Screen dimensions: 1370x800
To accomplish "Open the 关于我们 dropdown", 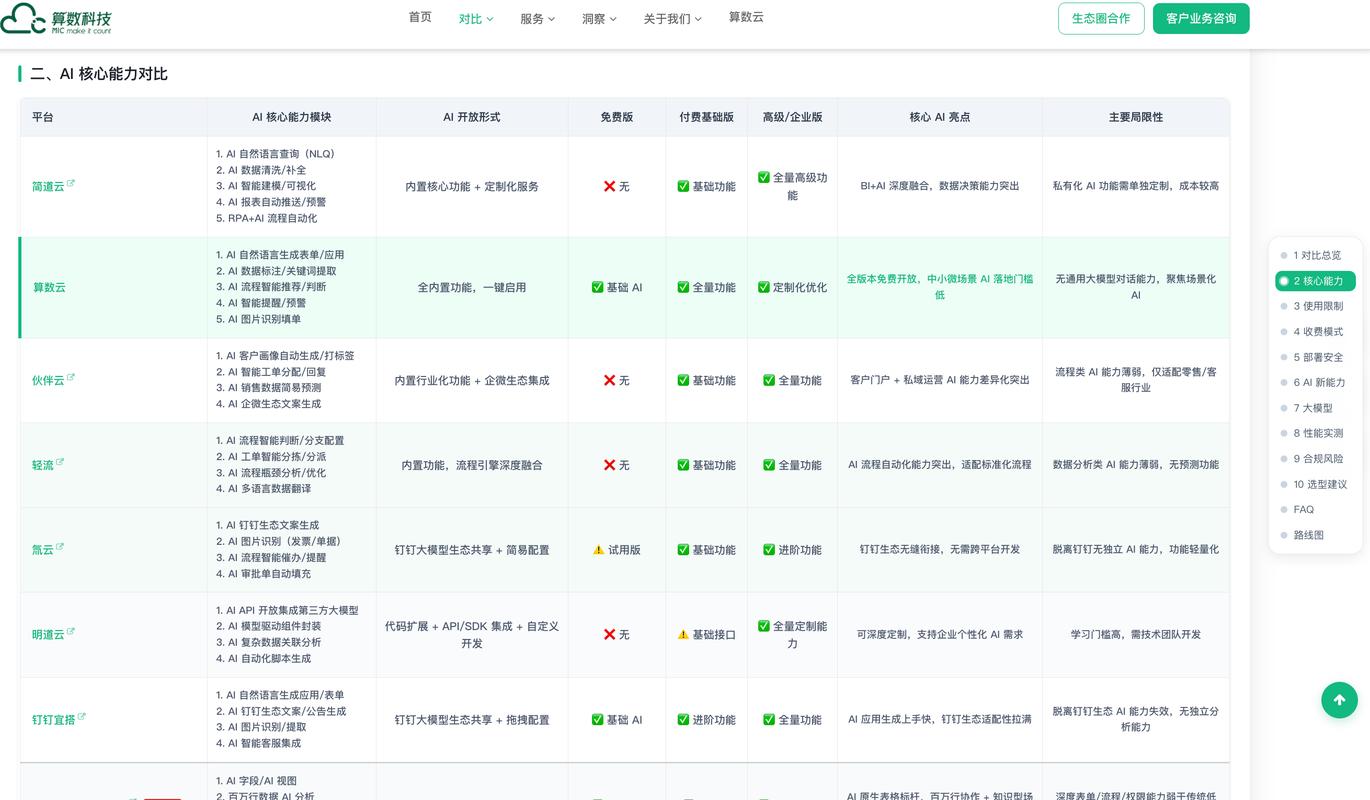I will coord(673,19).
